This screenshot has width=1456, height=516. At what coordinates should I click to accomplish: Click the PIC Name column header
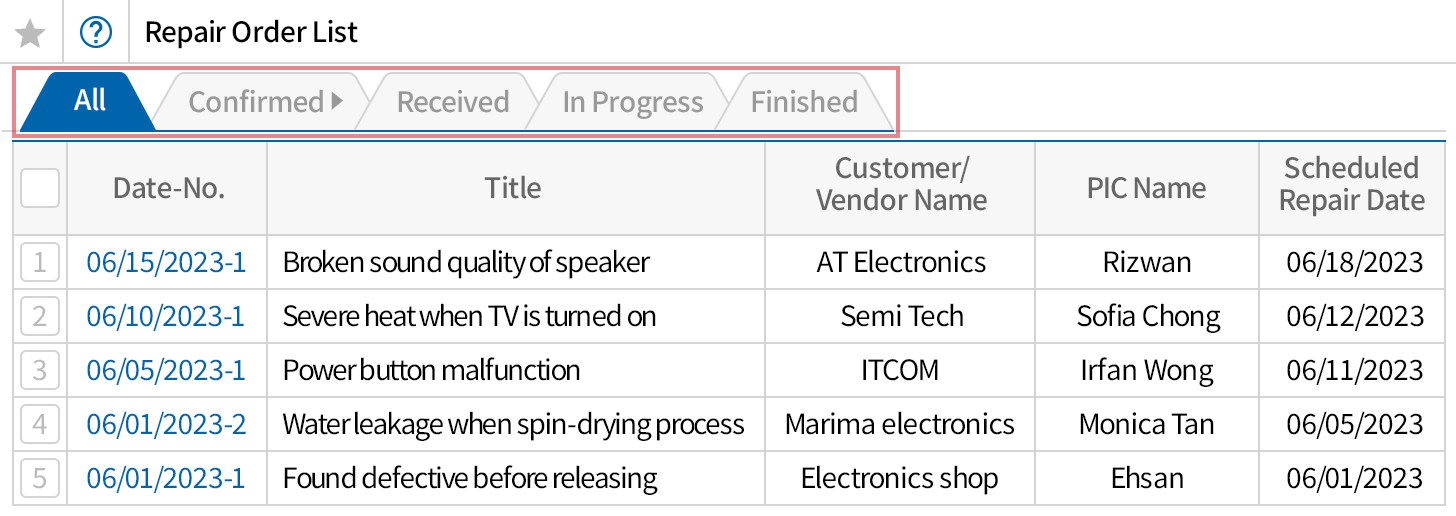click(x=1146, y=188)
